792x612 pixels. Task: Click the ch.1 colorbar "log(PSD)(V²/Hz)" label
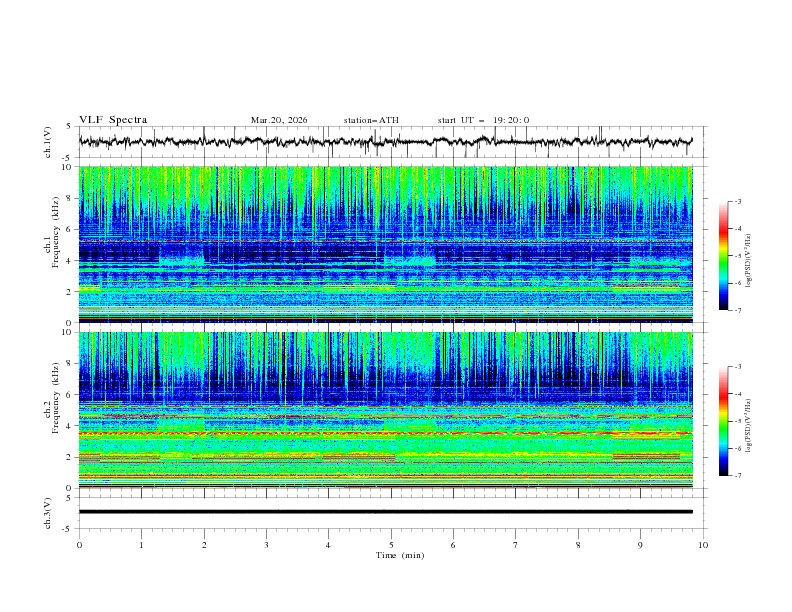coord(748,261)
